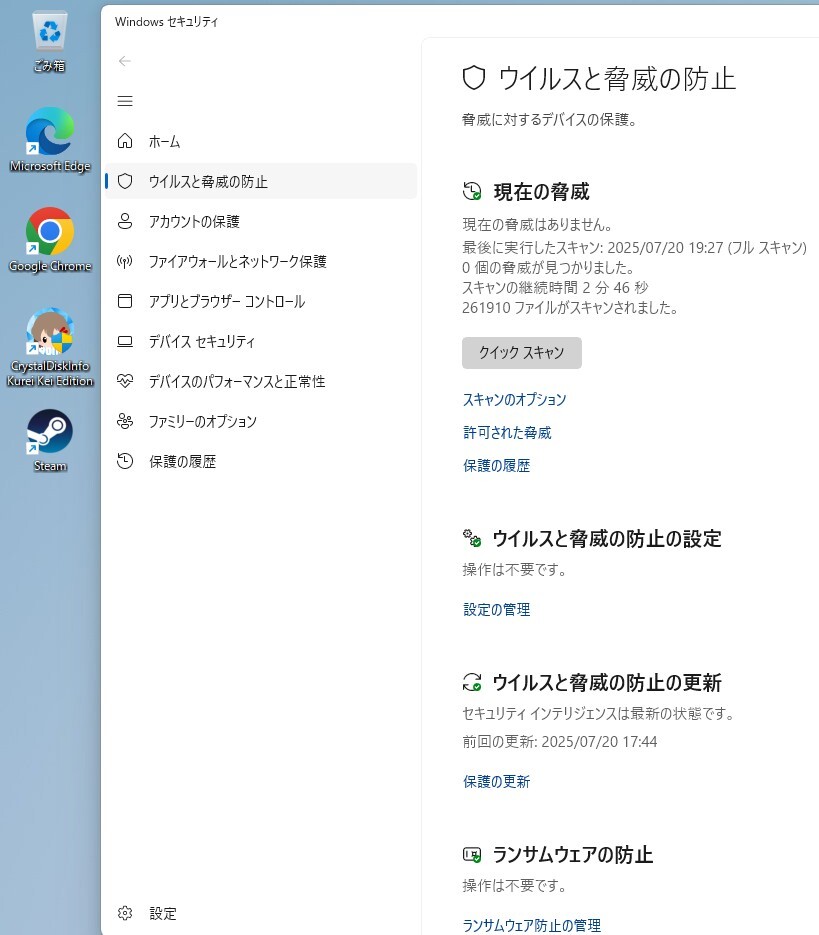Screen dimensions: 819x935
Task: Go to ホーム in the navigation
Action: [261, 141]
